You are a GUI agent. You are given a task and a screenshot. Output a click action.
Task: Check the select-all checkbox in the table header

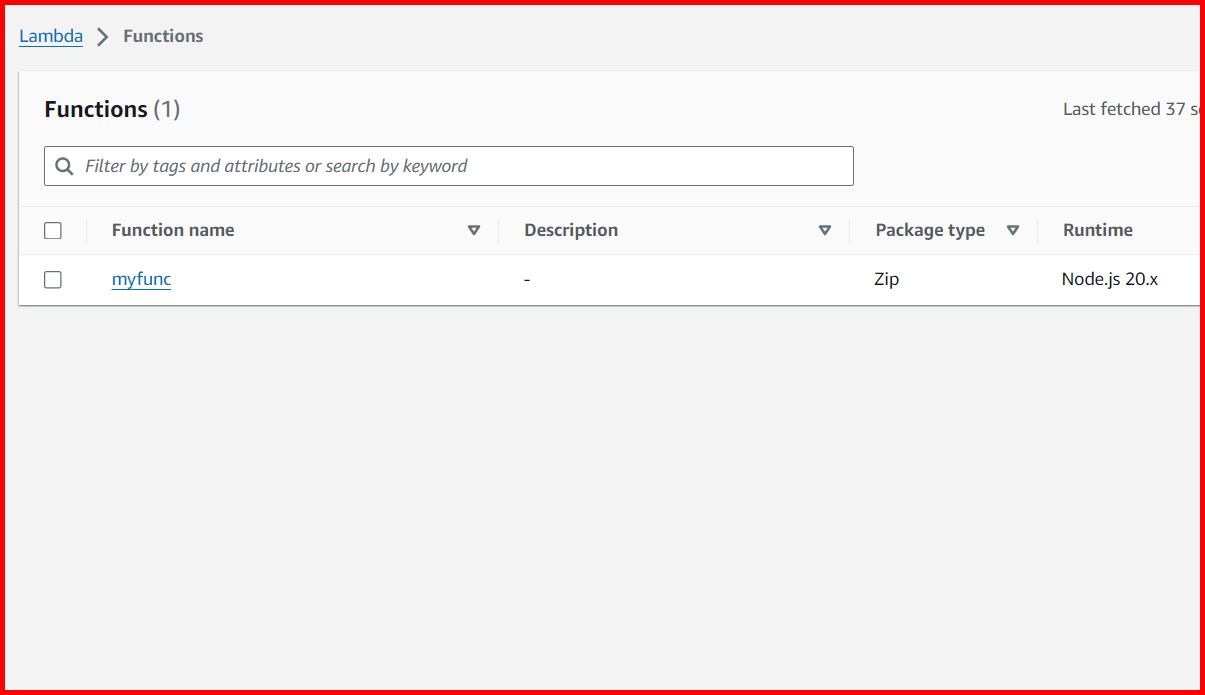53,229
